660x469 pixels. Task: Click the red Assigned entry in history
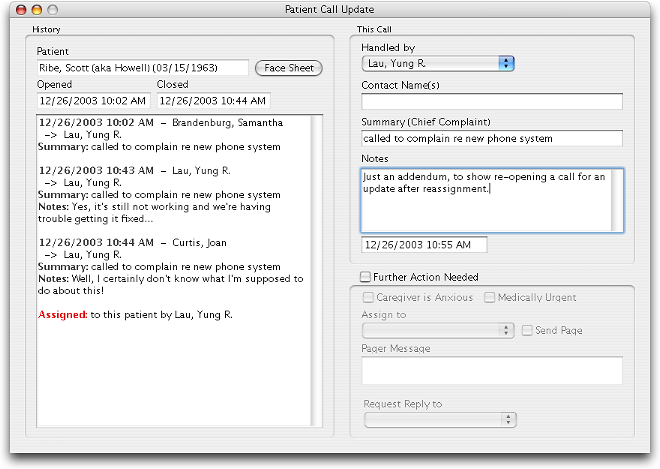[x=62, y=314]
